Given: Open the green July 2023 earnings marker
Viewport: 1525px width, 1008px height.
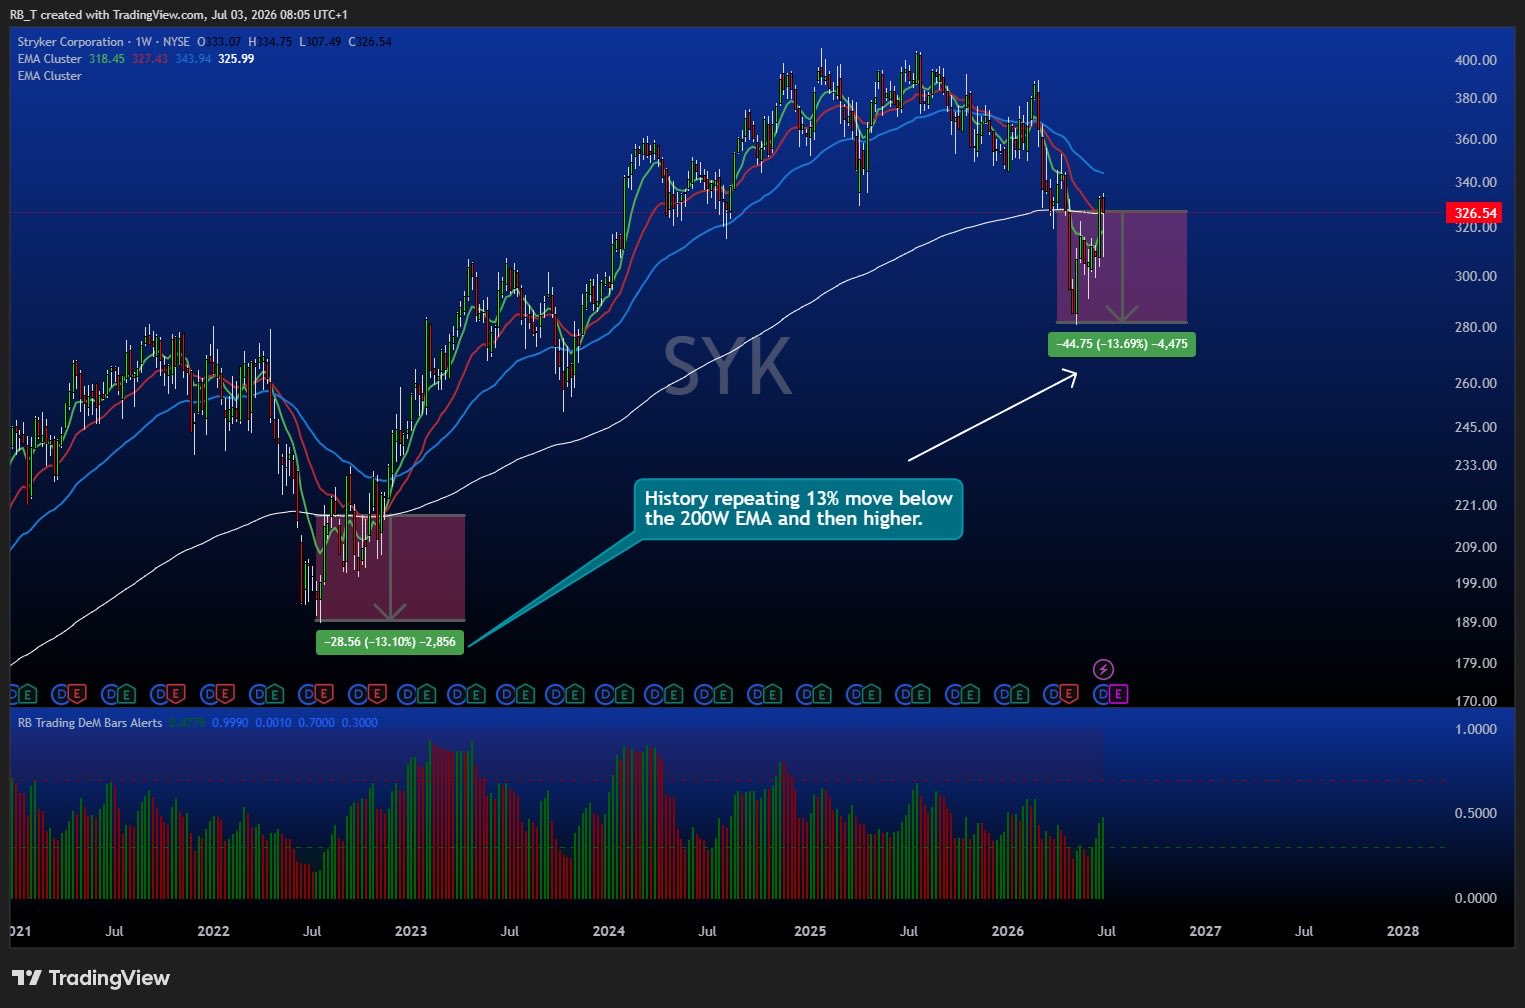Looking at the screenshot, I should 524,693.
